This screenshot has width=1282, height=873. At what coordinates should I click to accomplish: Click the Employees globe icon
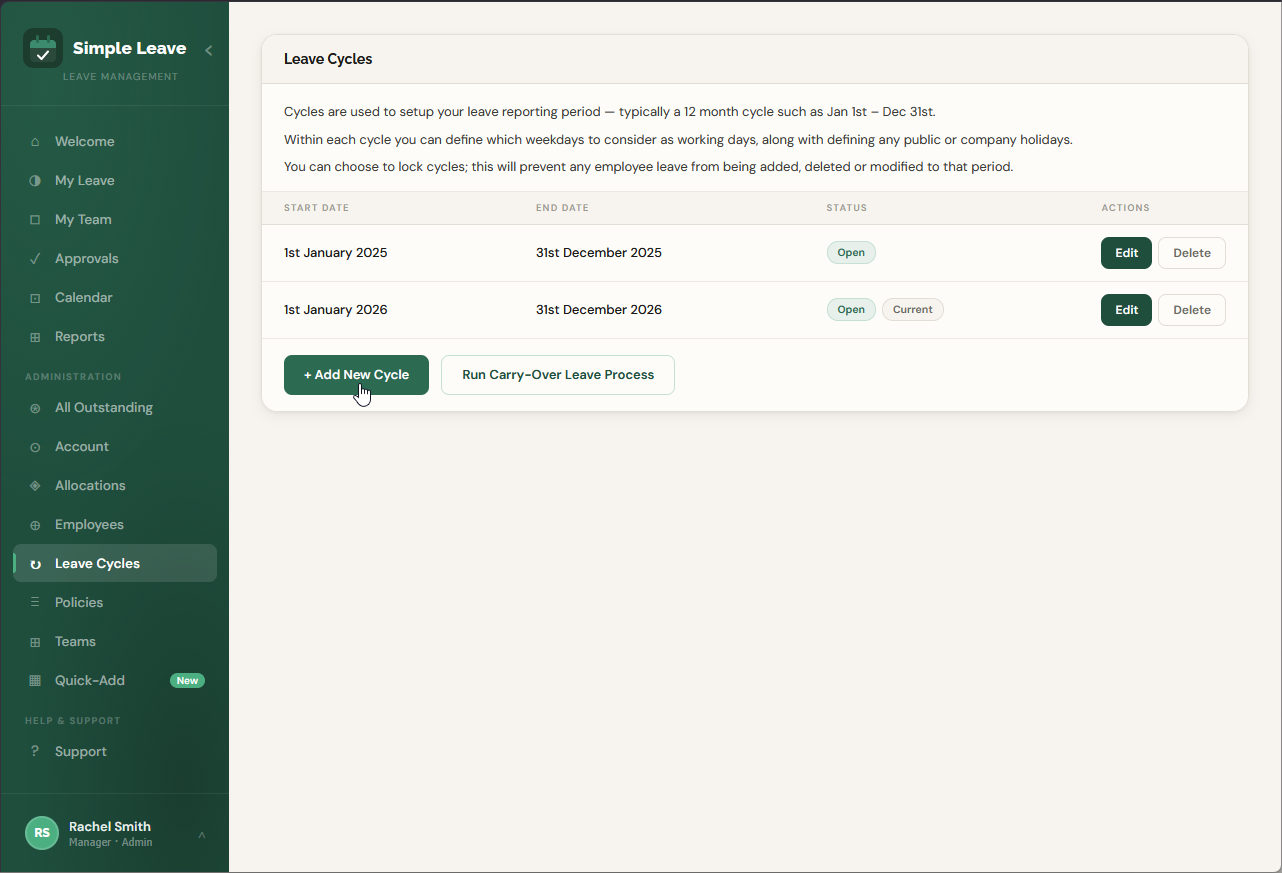[x=35, y=525]
